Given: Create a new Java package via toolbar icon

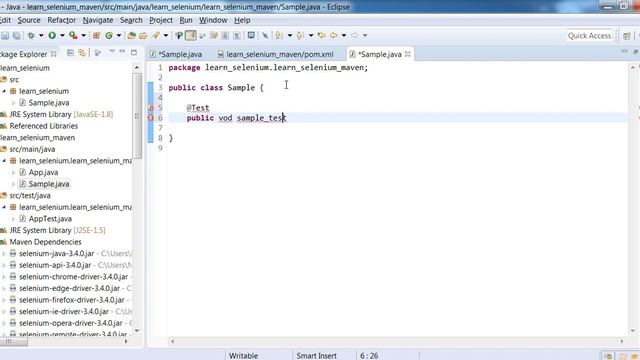Looking at the screenshot, I should 96,36.
